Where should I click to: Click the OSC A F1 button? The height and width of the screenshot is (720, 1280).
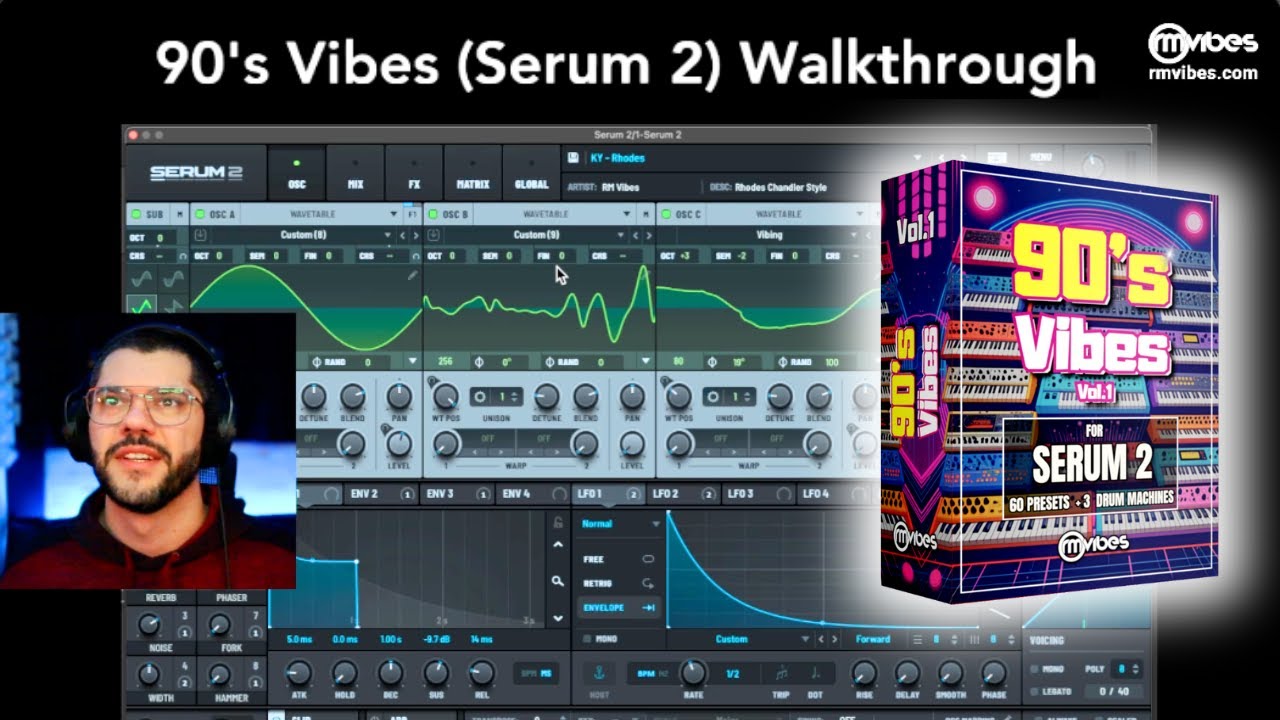(412, 214)
